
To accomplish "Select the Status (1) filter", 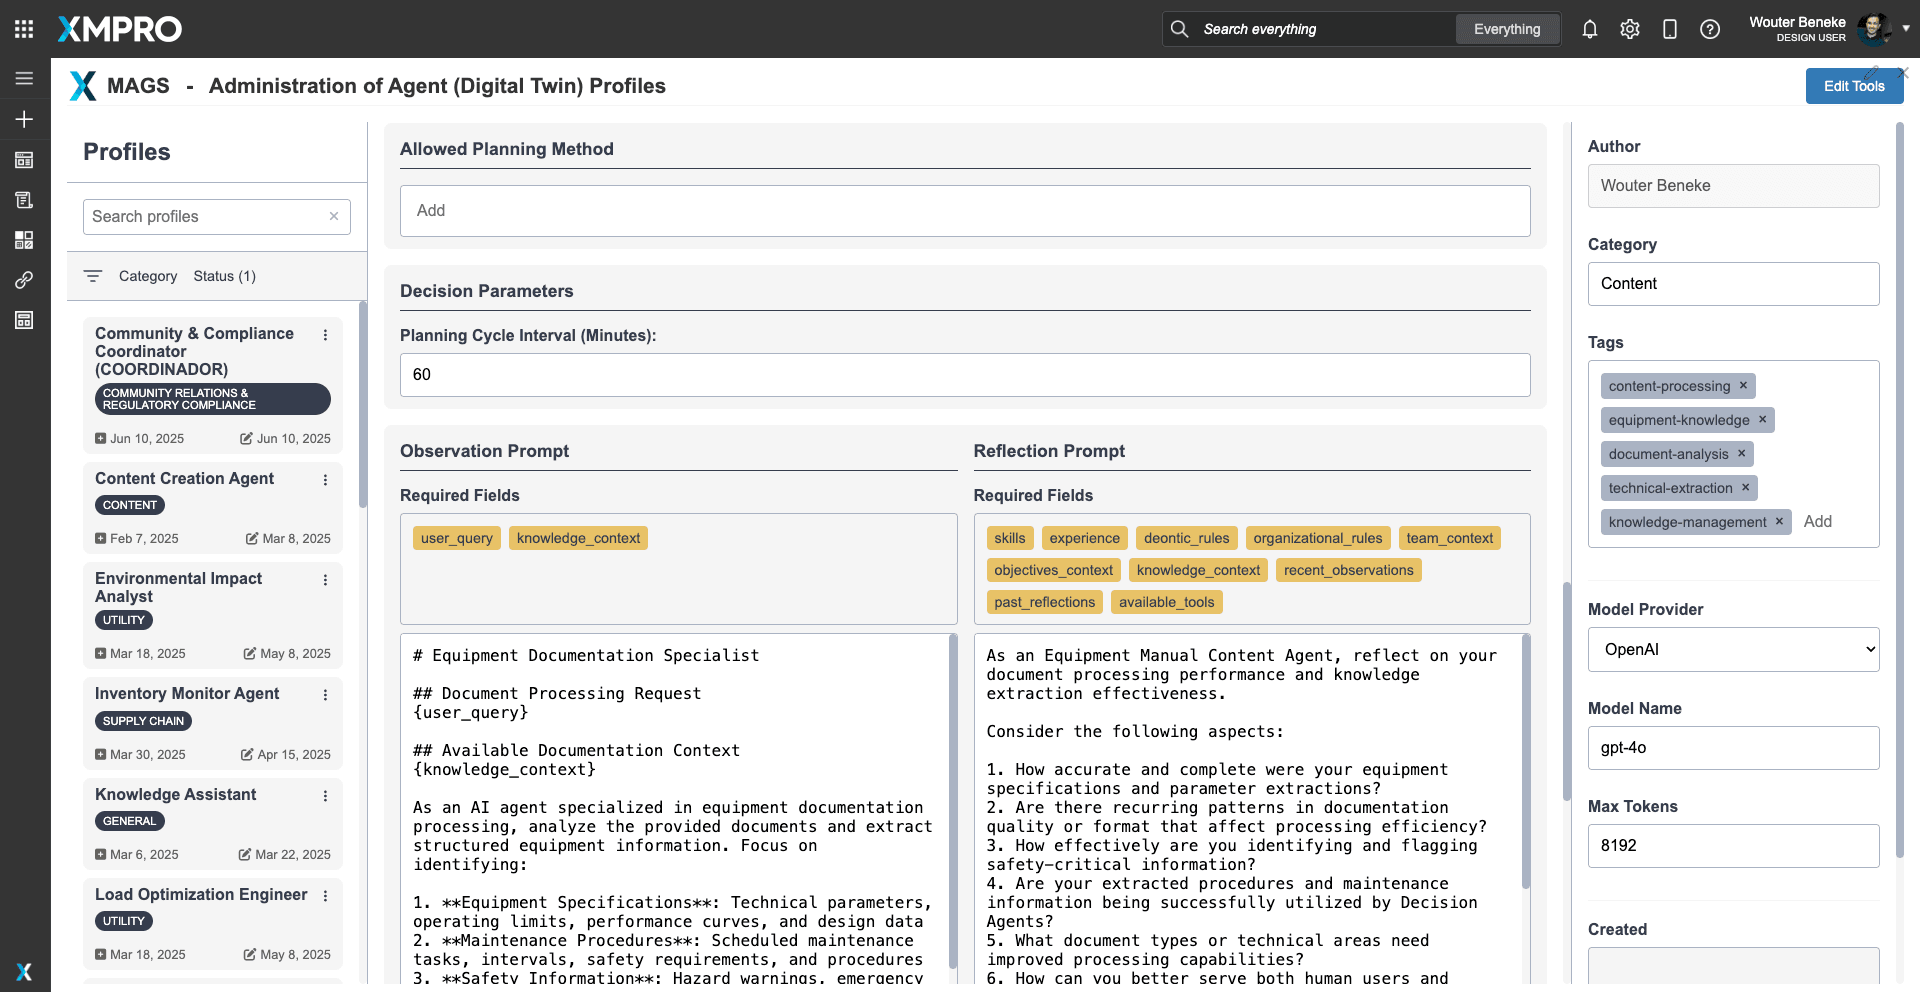I will 224,276.
